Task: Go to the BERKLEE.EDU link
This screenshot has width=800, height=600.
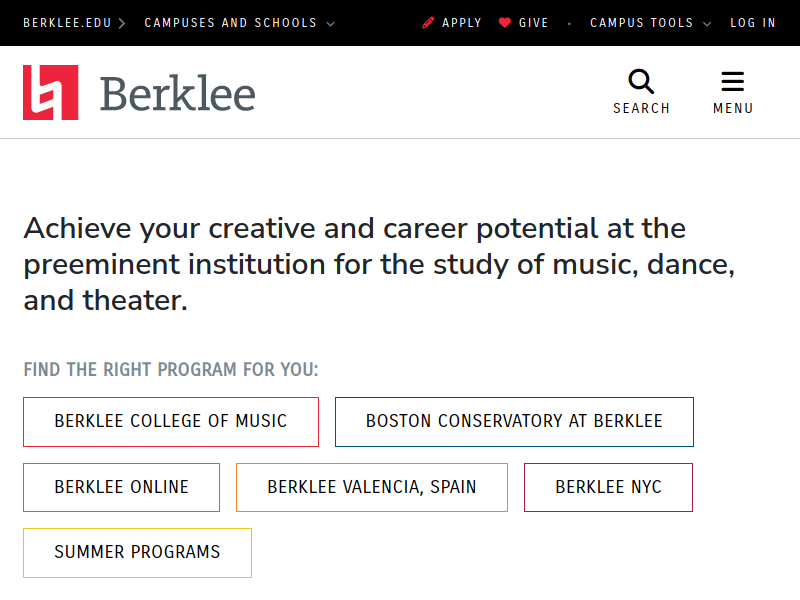Action: (67, 23)
